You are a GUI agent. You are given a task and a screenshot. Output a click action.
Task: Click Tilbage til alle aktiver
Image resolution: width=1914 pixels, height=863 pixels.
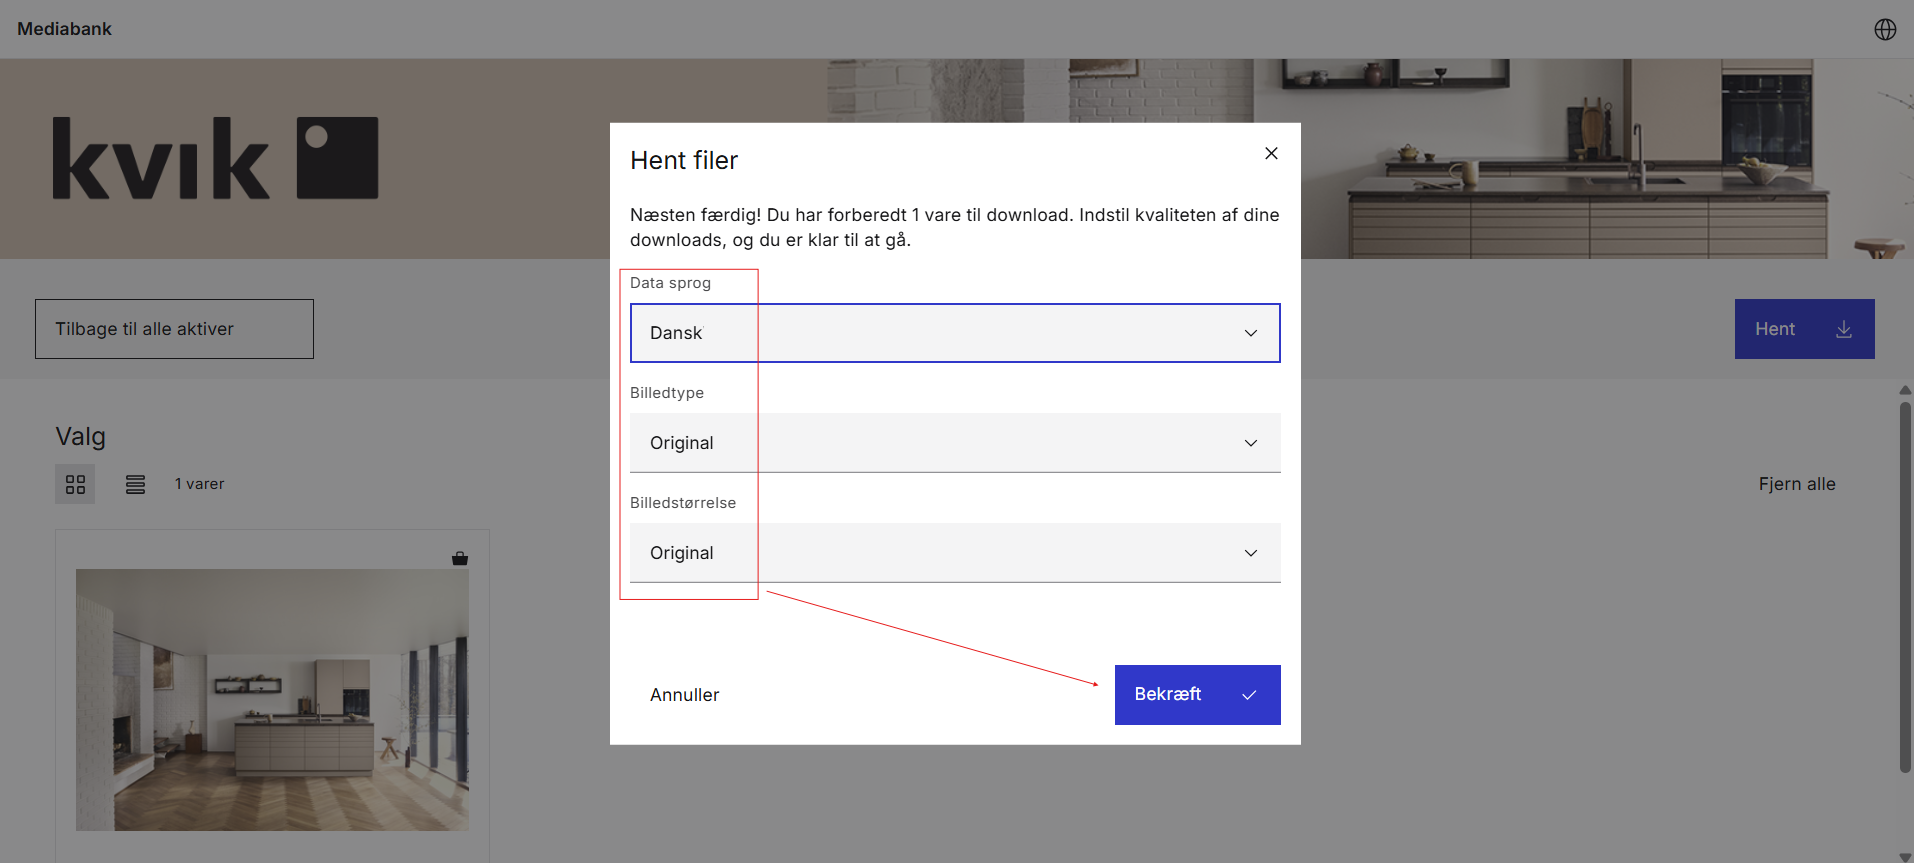[x=174, y=329]
